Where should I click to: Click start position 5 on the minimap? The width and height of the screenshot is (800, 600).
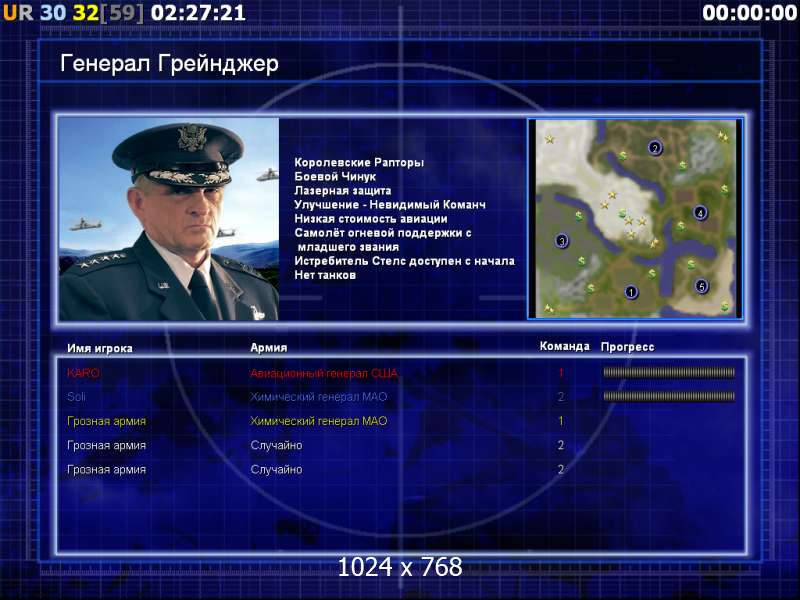point(702,286)
